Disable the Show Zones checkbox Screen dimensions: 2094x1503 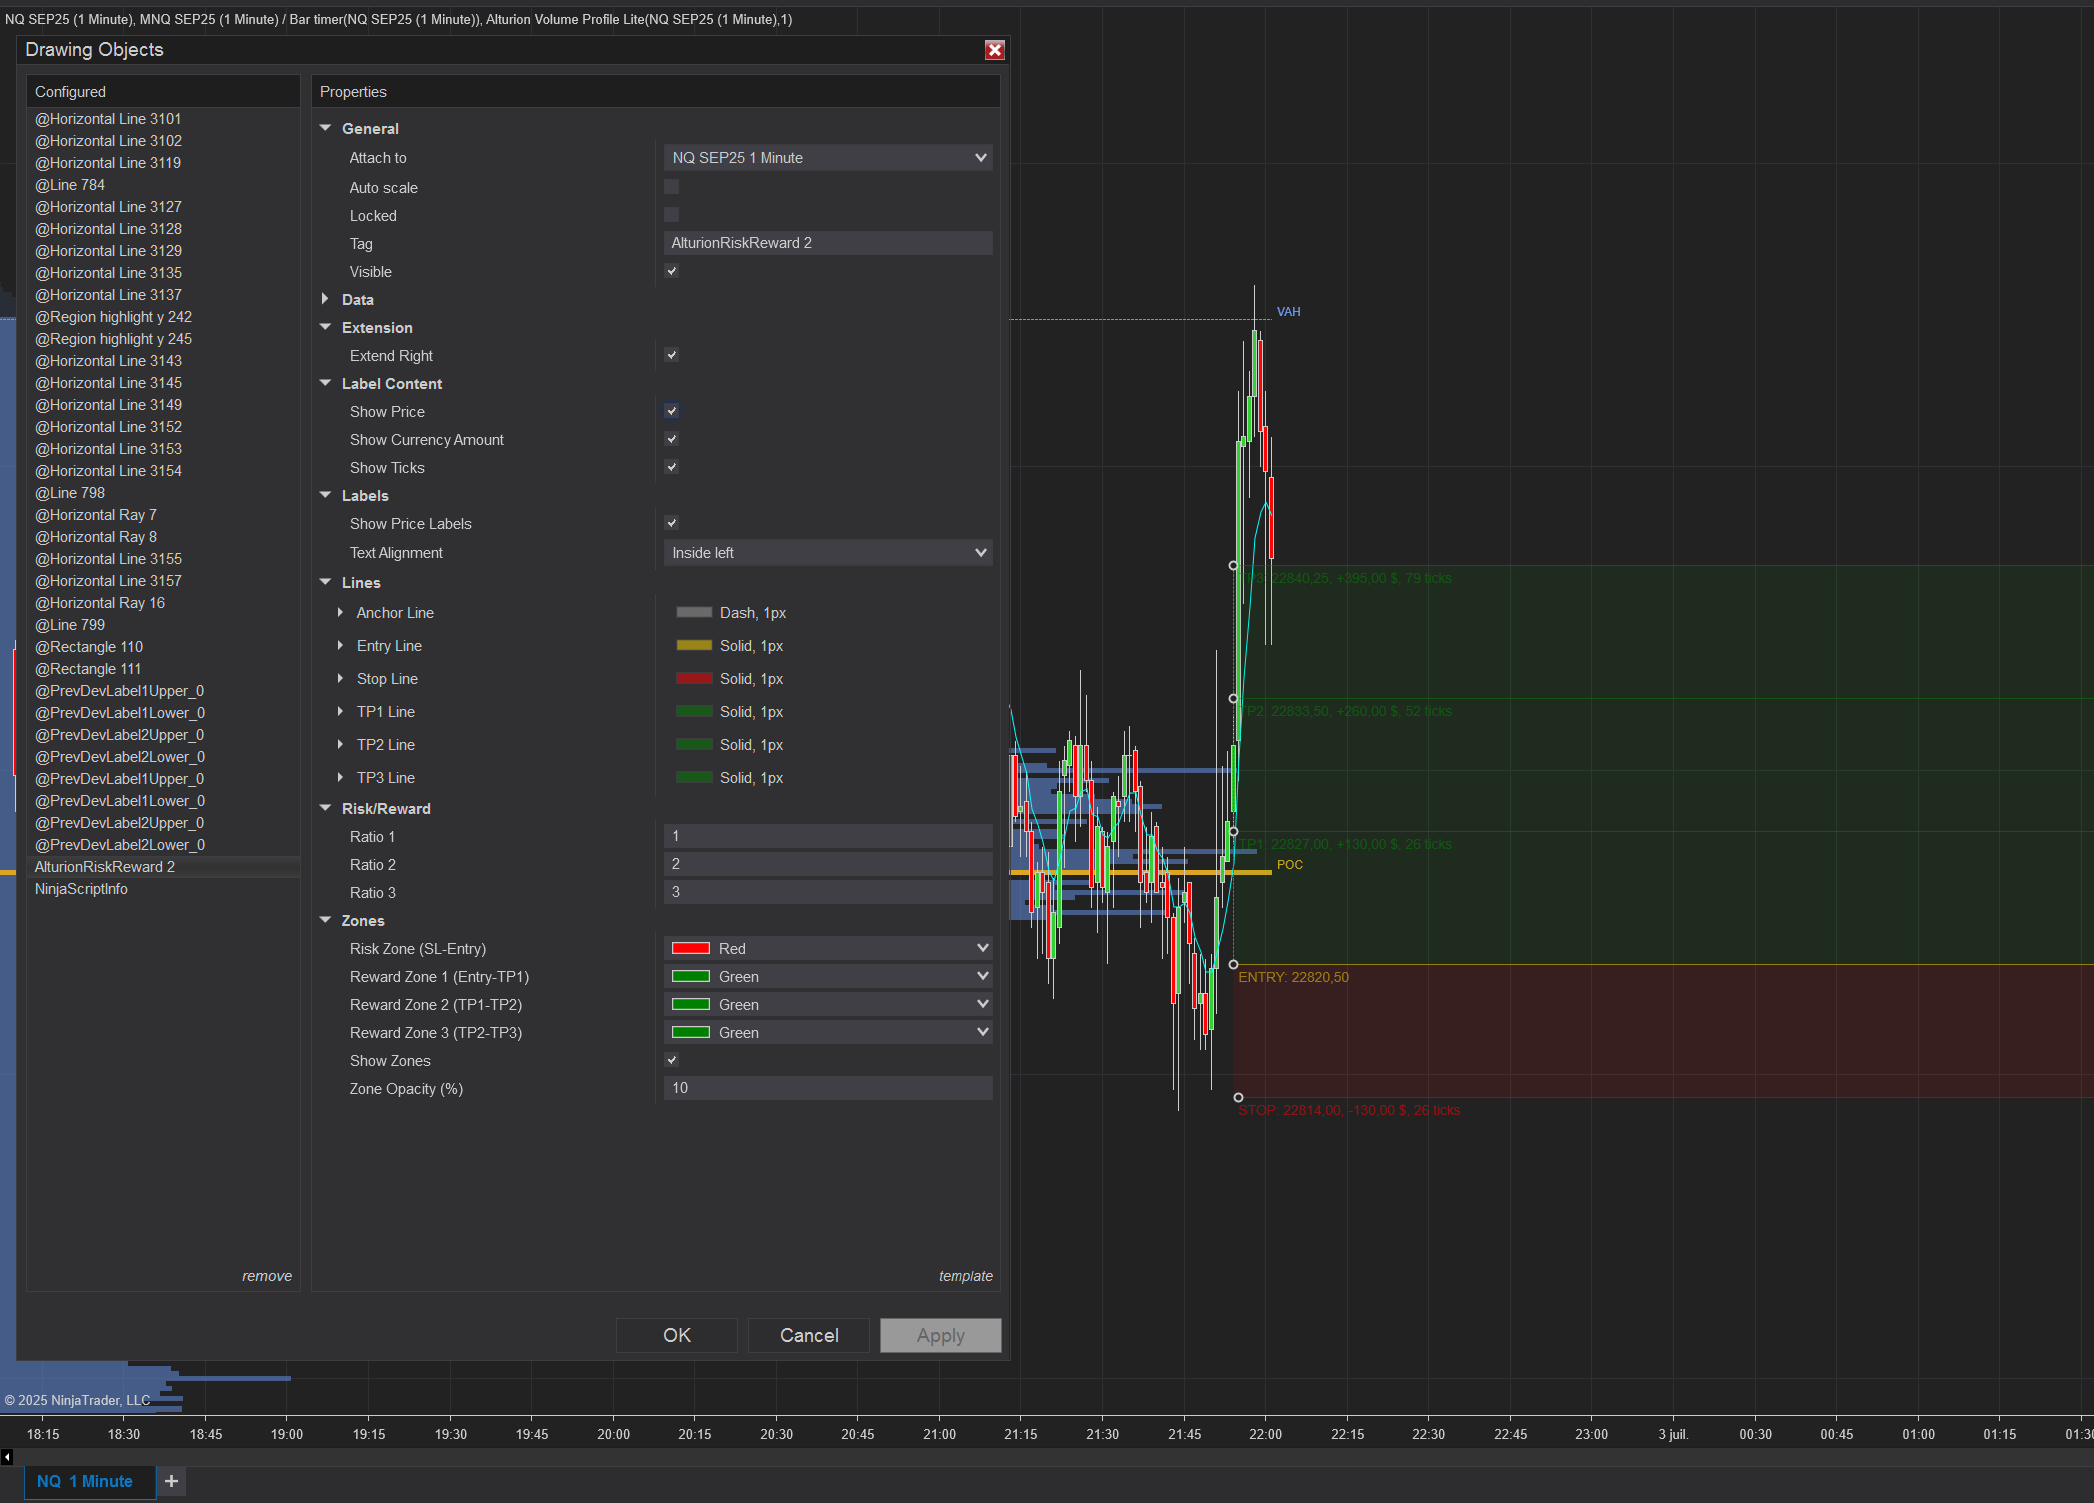click(671, 1060)
